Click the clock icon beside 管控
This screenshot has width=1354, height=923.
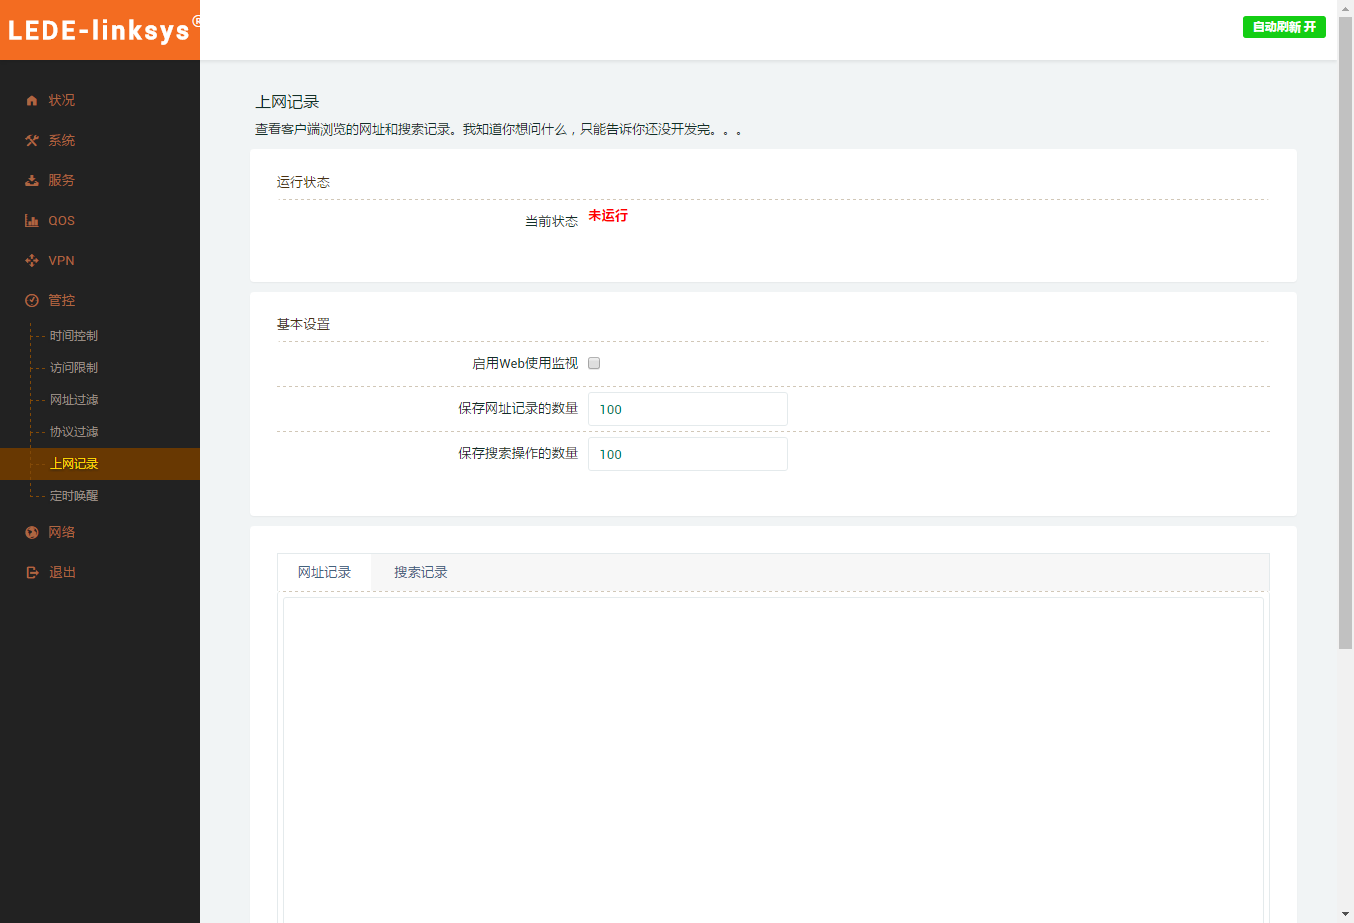[x=32, y=301]
